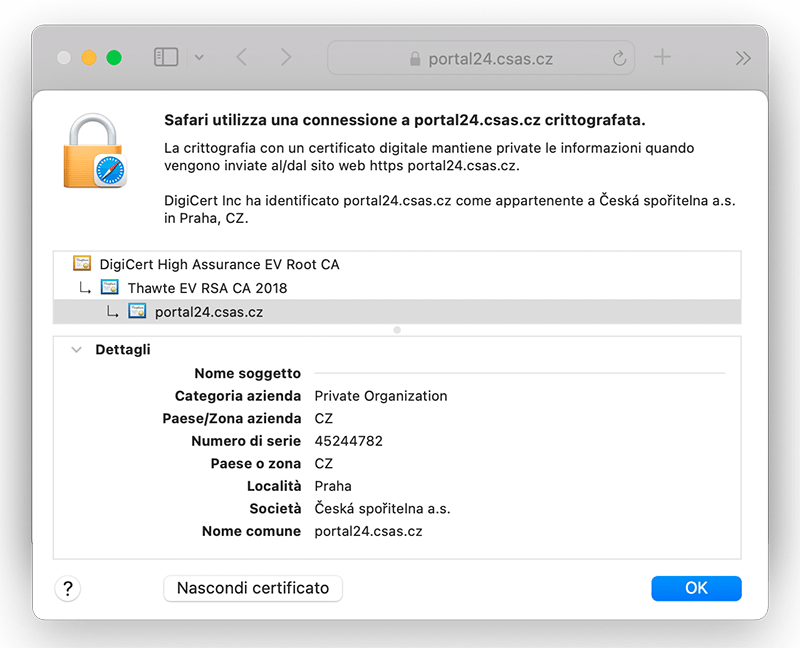This screenshot has height=648, width=800.
Task: Click the portal24.csas.cz common name value
Action: point(368,531)
